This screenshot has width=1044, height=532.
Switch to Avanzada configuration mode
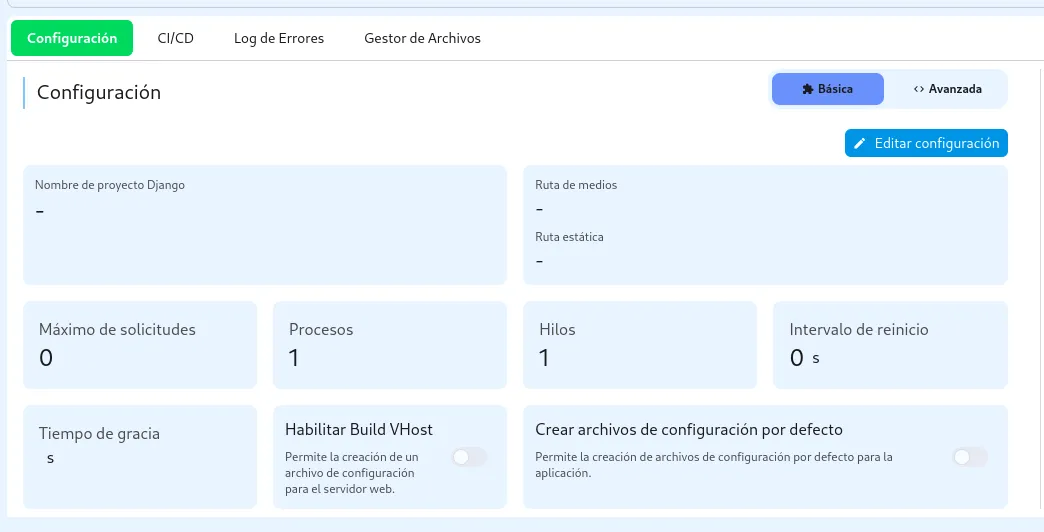click(x=947, y=89)
